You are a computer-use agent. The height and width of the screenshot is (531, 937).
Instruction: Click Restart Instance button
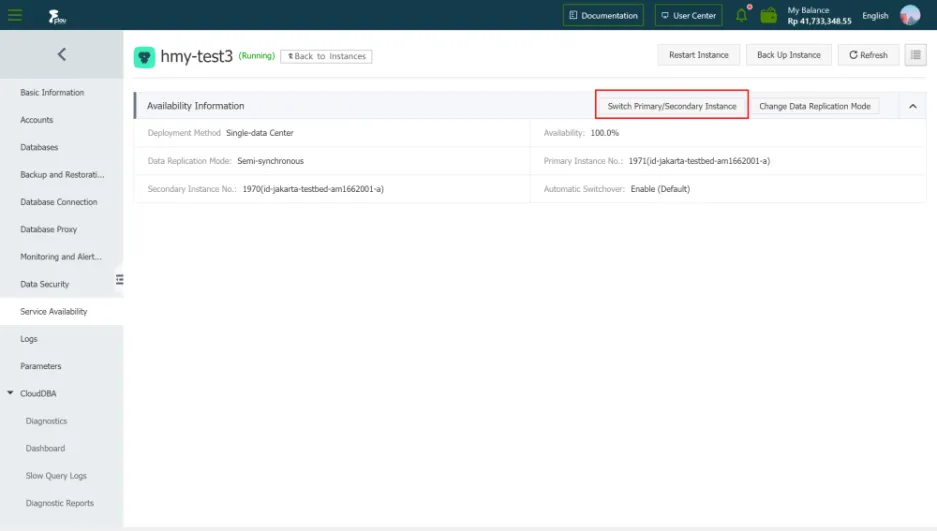point(699,55)
